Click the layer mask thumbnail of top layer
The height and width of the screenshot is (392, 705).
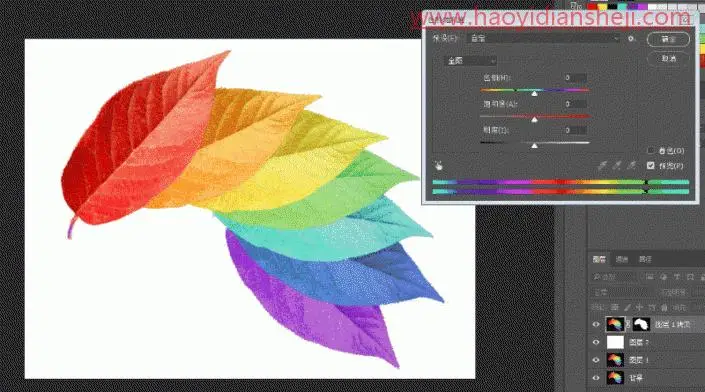(642, 324)
